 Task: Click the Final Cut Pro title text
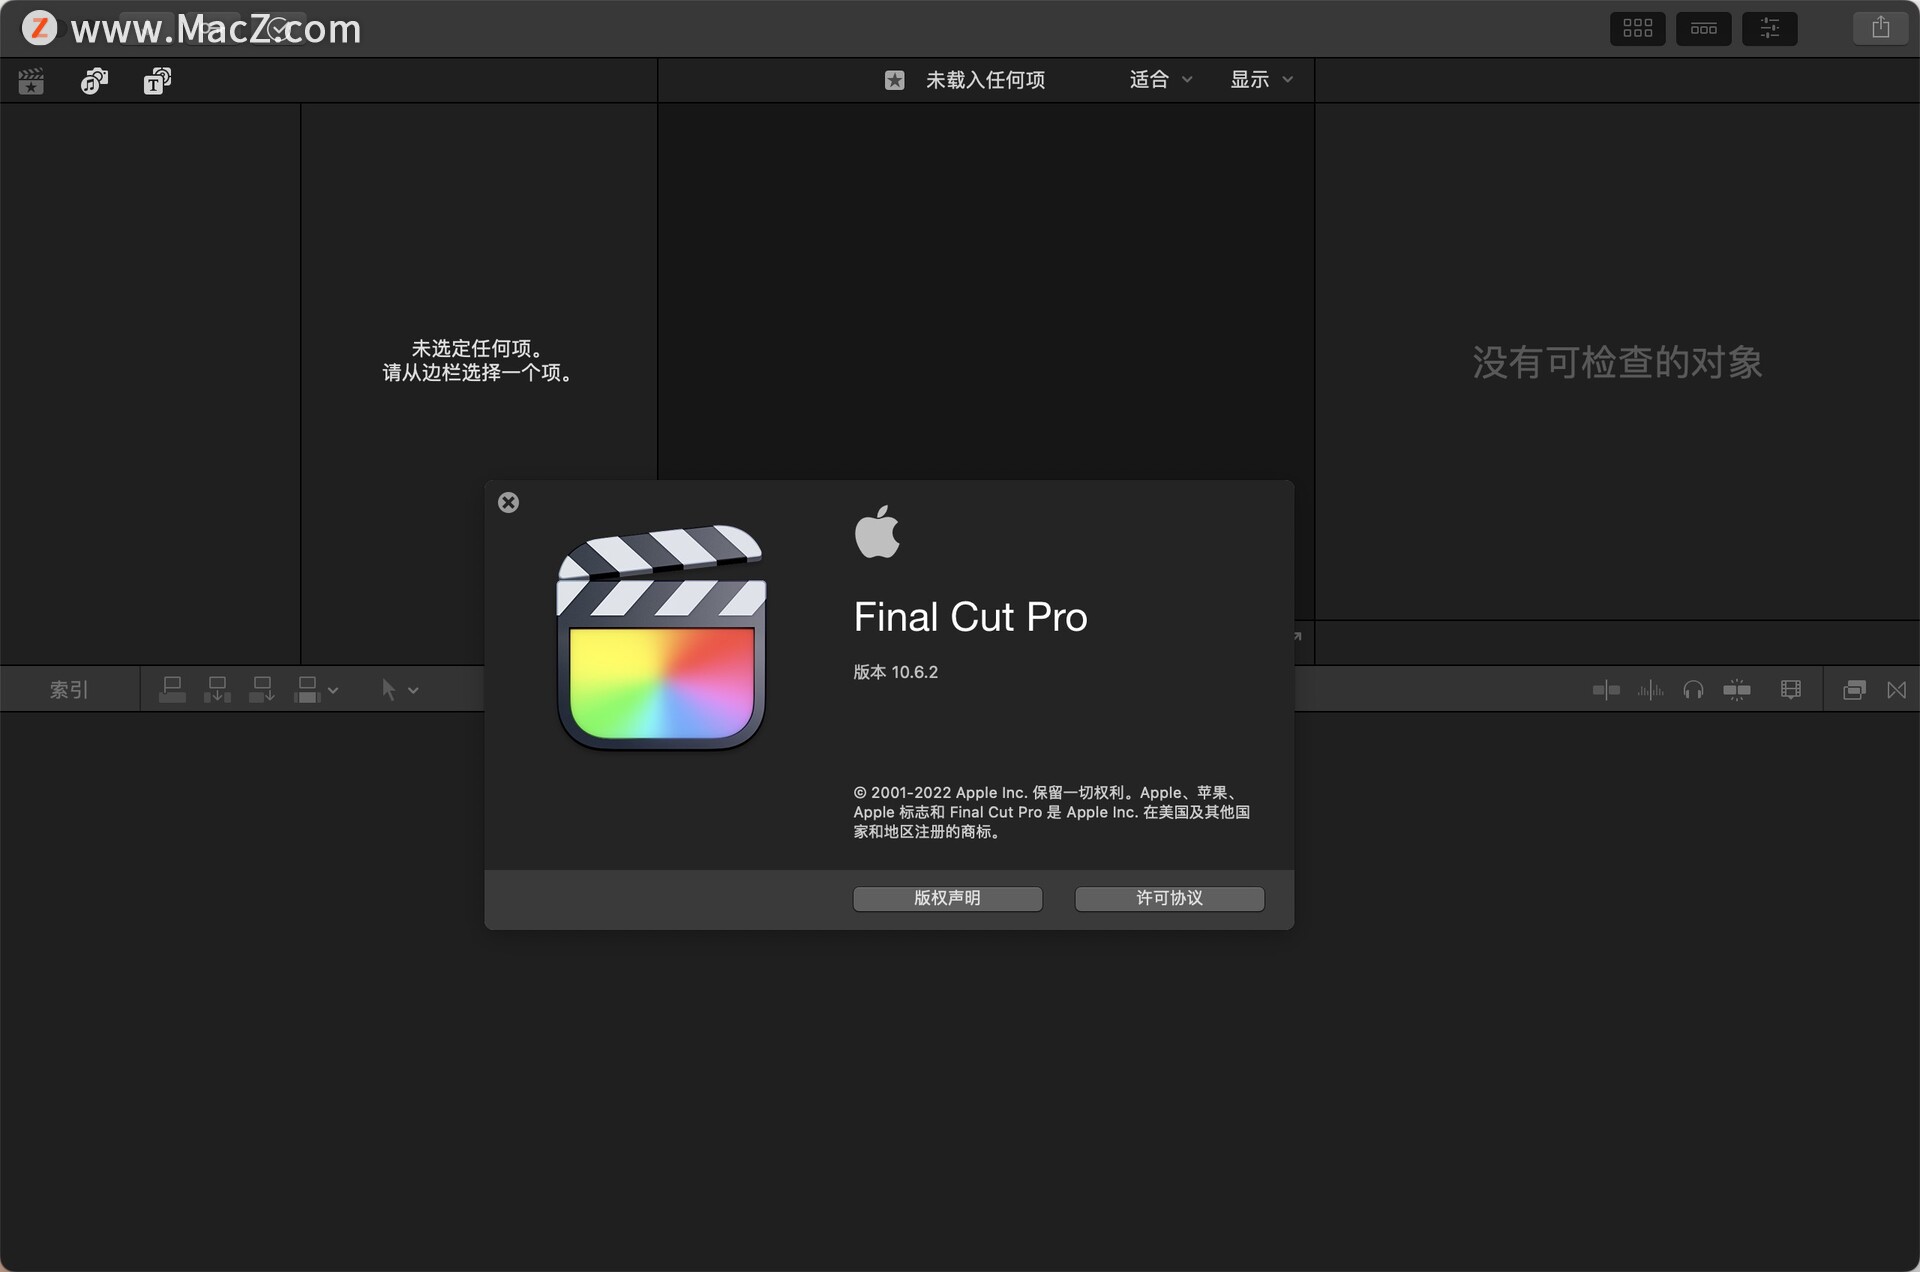970,617
